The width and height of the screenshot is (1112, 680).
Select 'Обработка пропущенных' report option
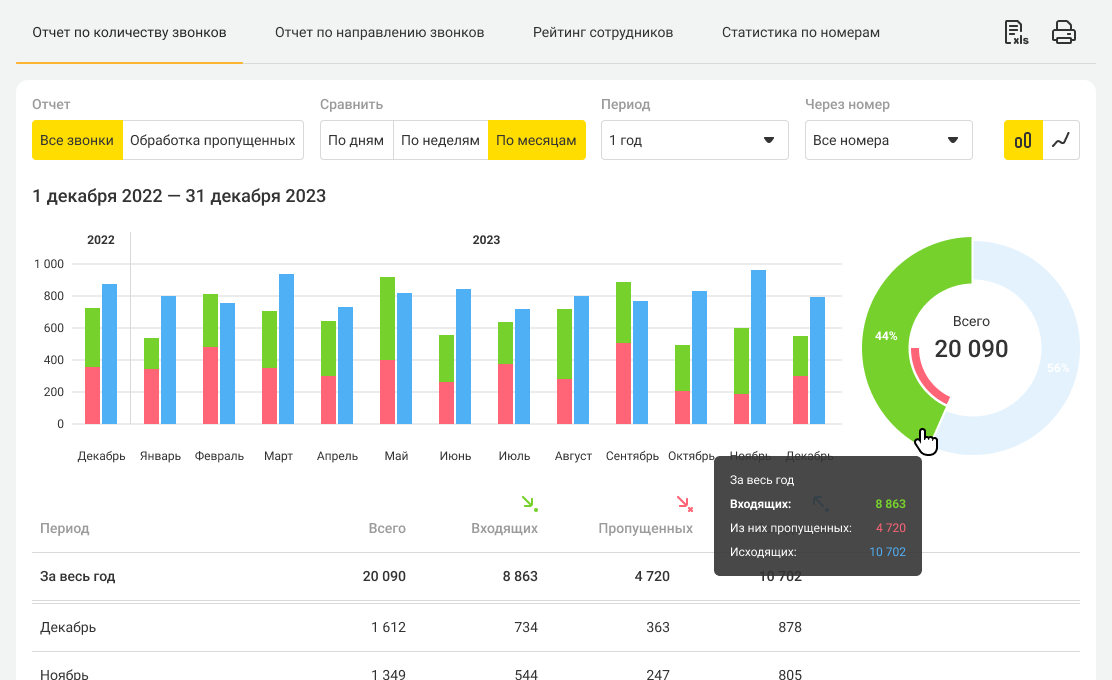(212, 140)
